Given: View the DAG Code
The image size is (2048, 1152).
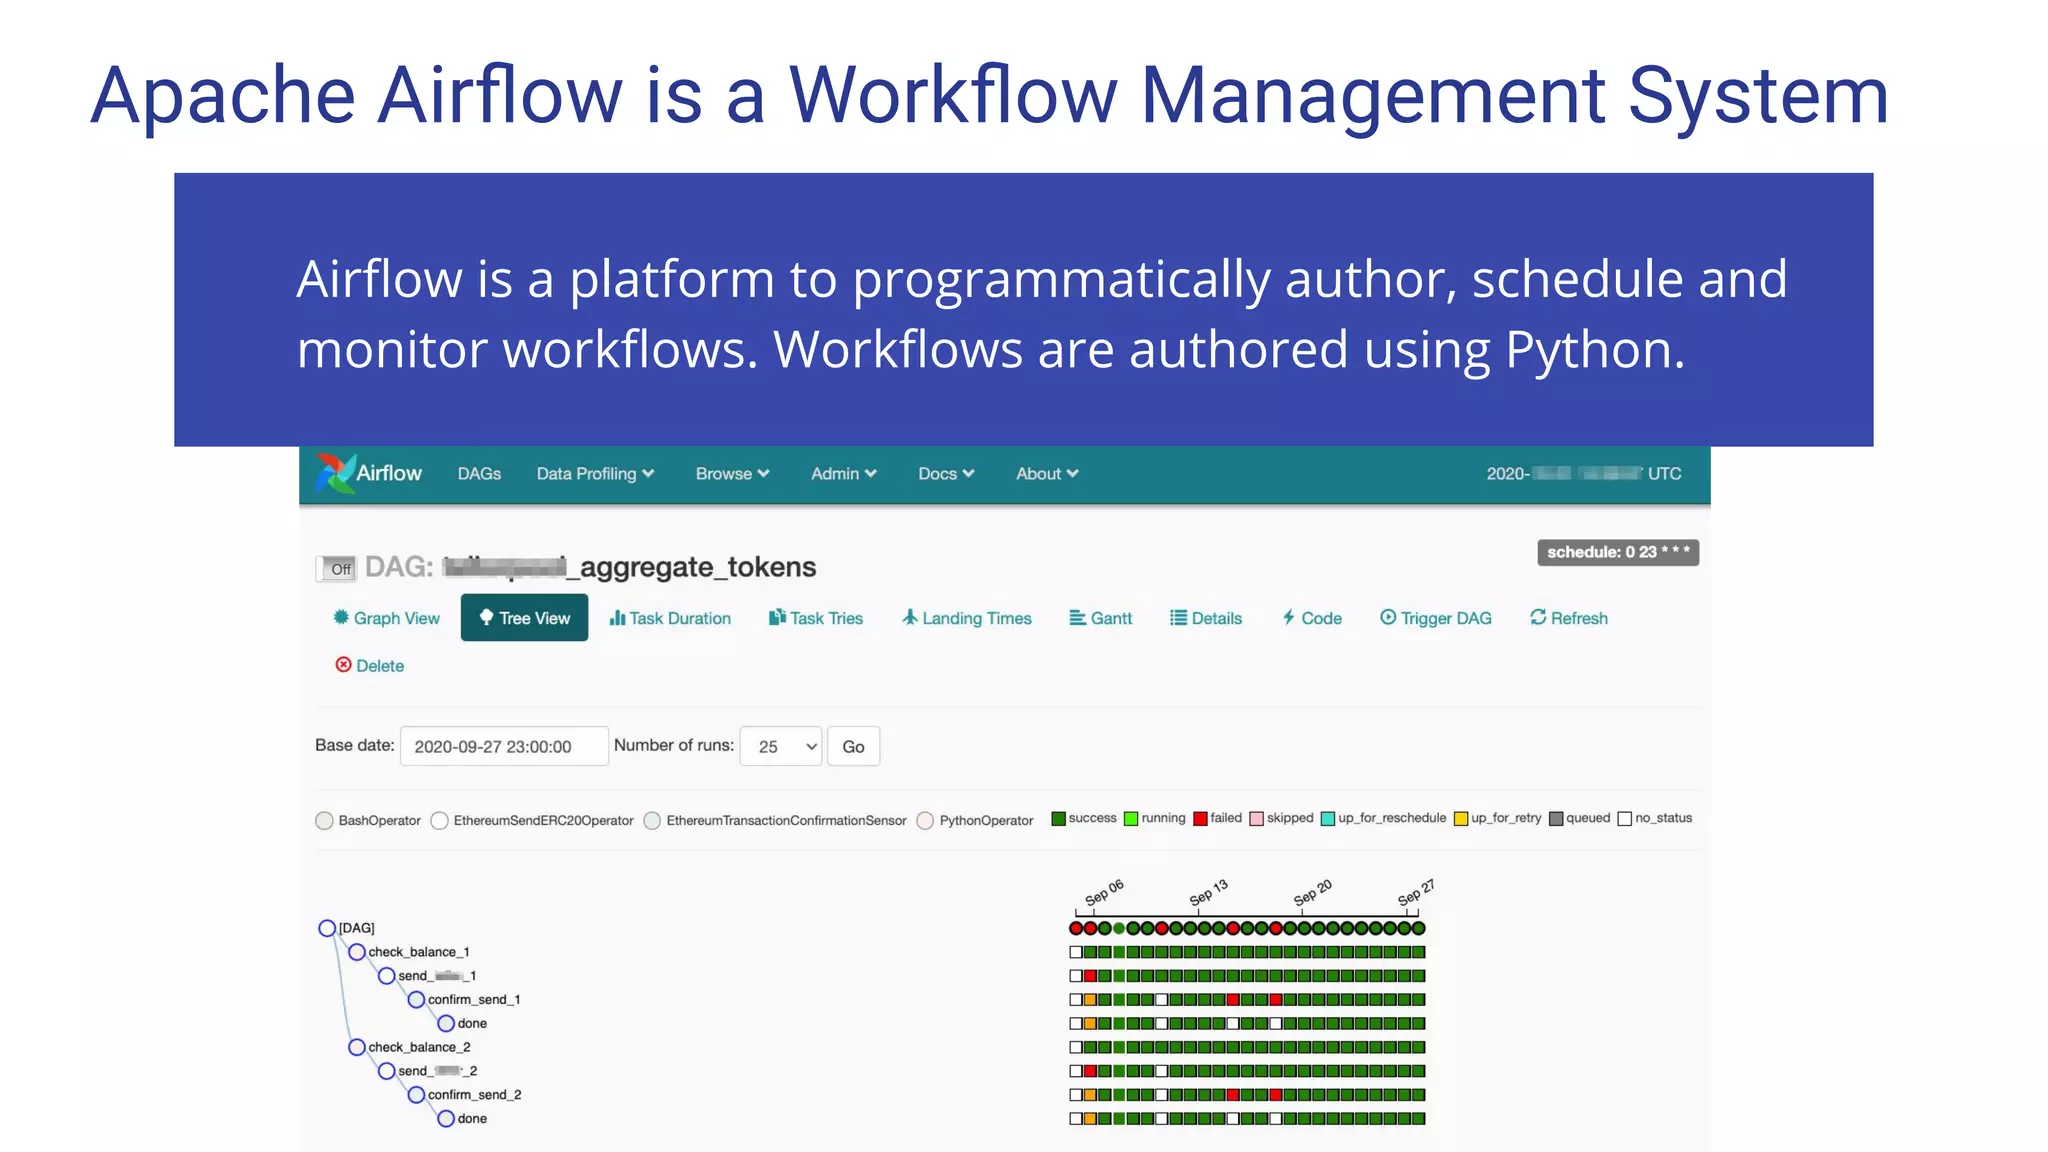Looking at the screenshot, I should point(1312,618).
